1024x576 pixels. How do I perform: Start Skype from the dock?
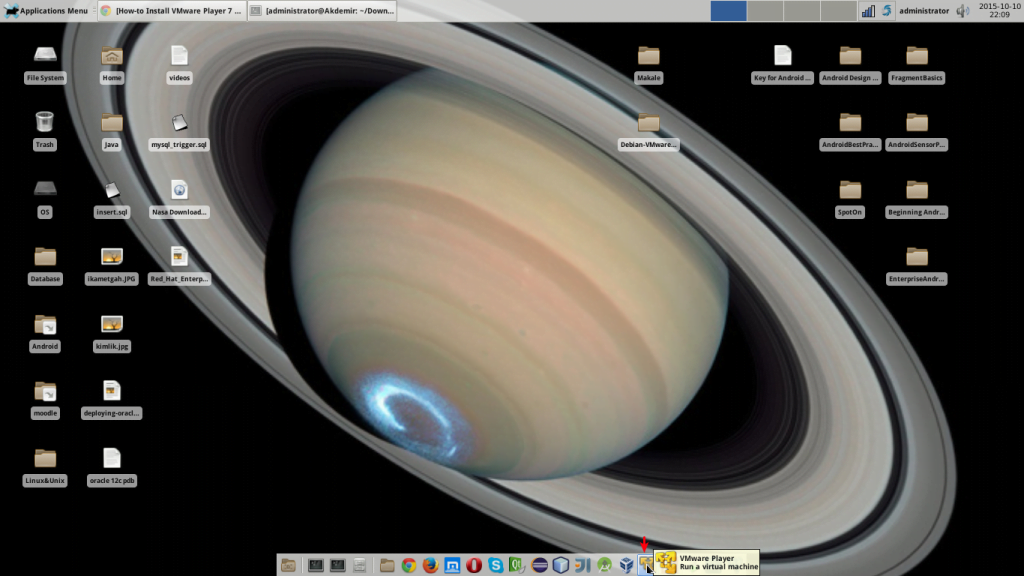point(496,565)
